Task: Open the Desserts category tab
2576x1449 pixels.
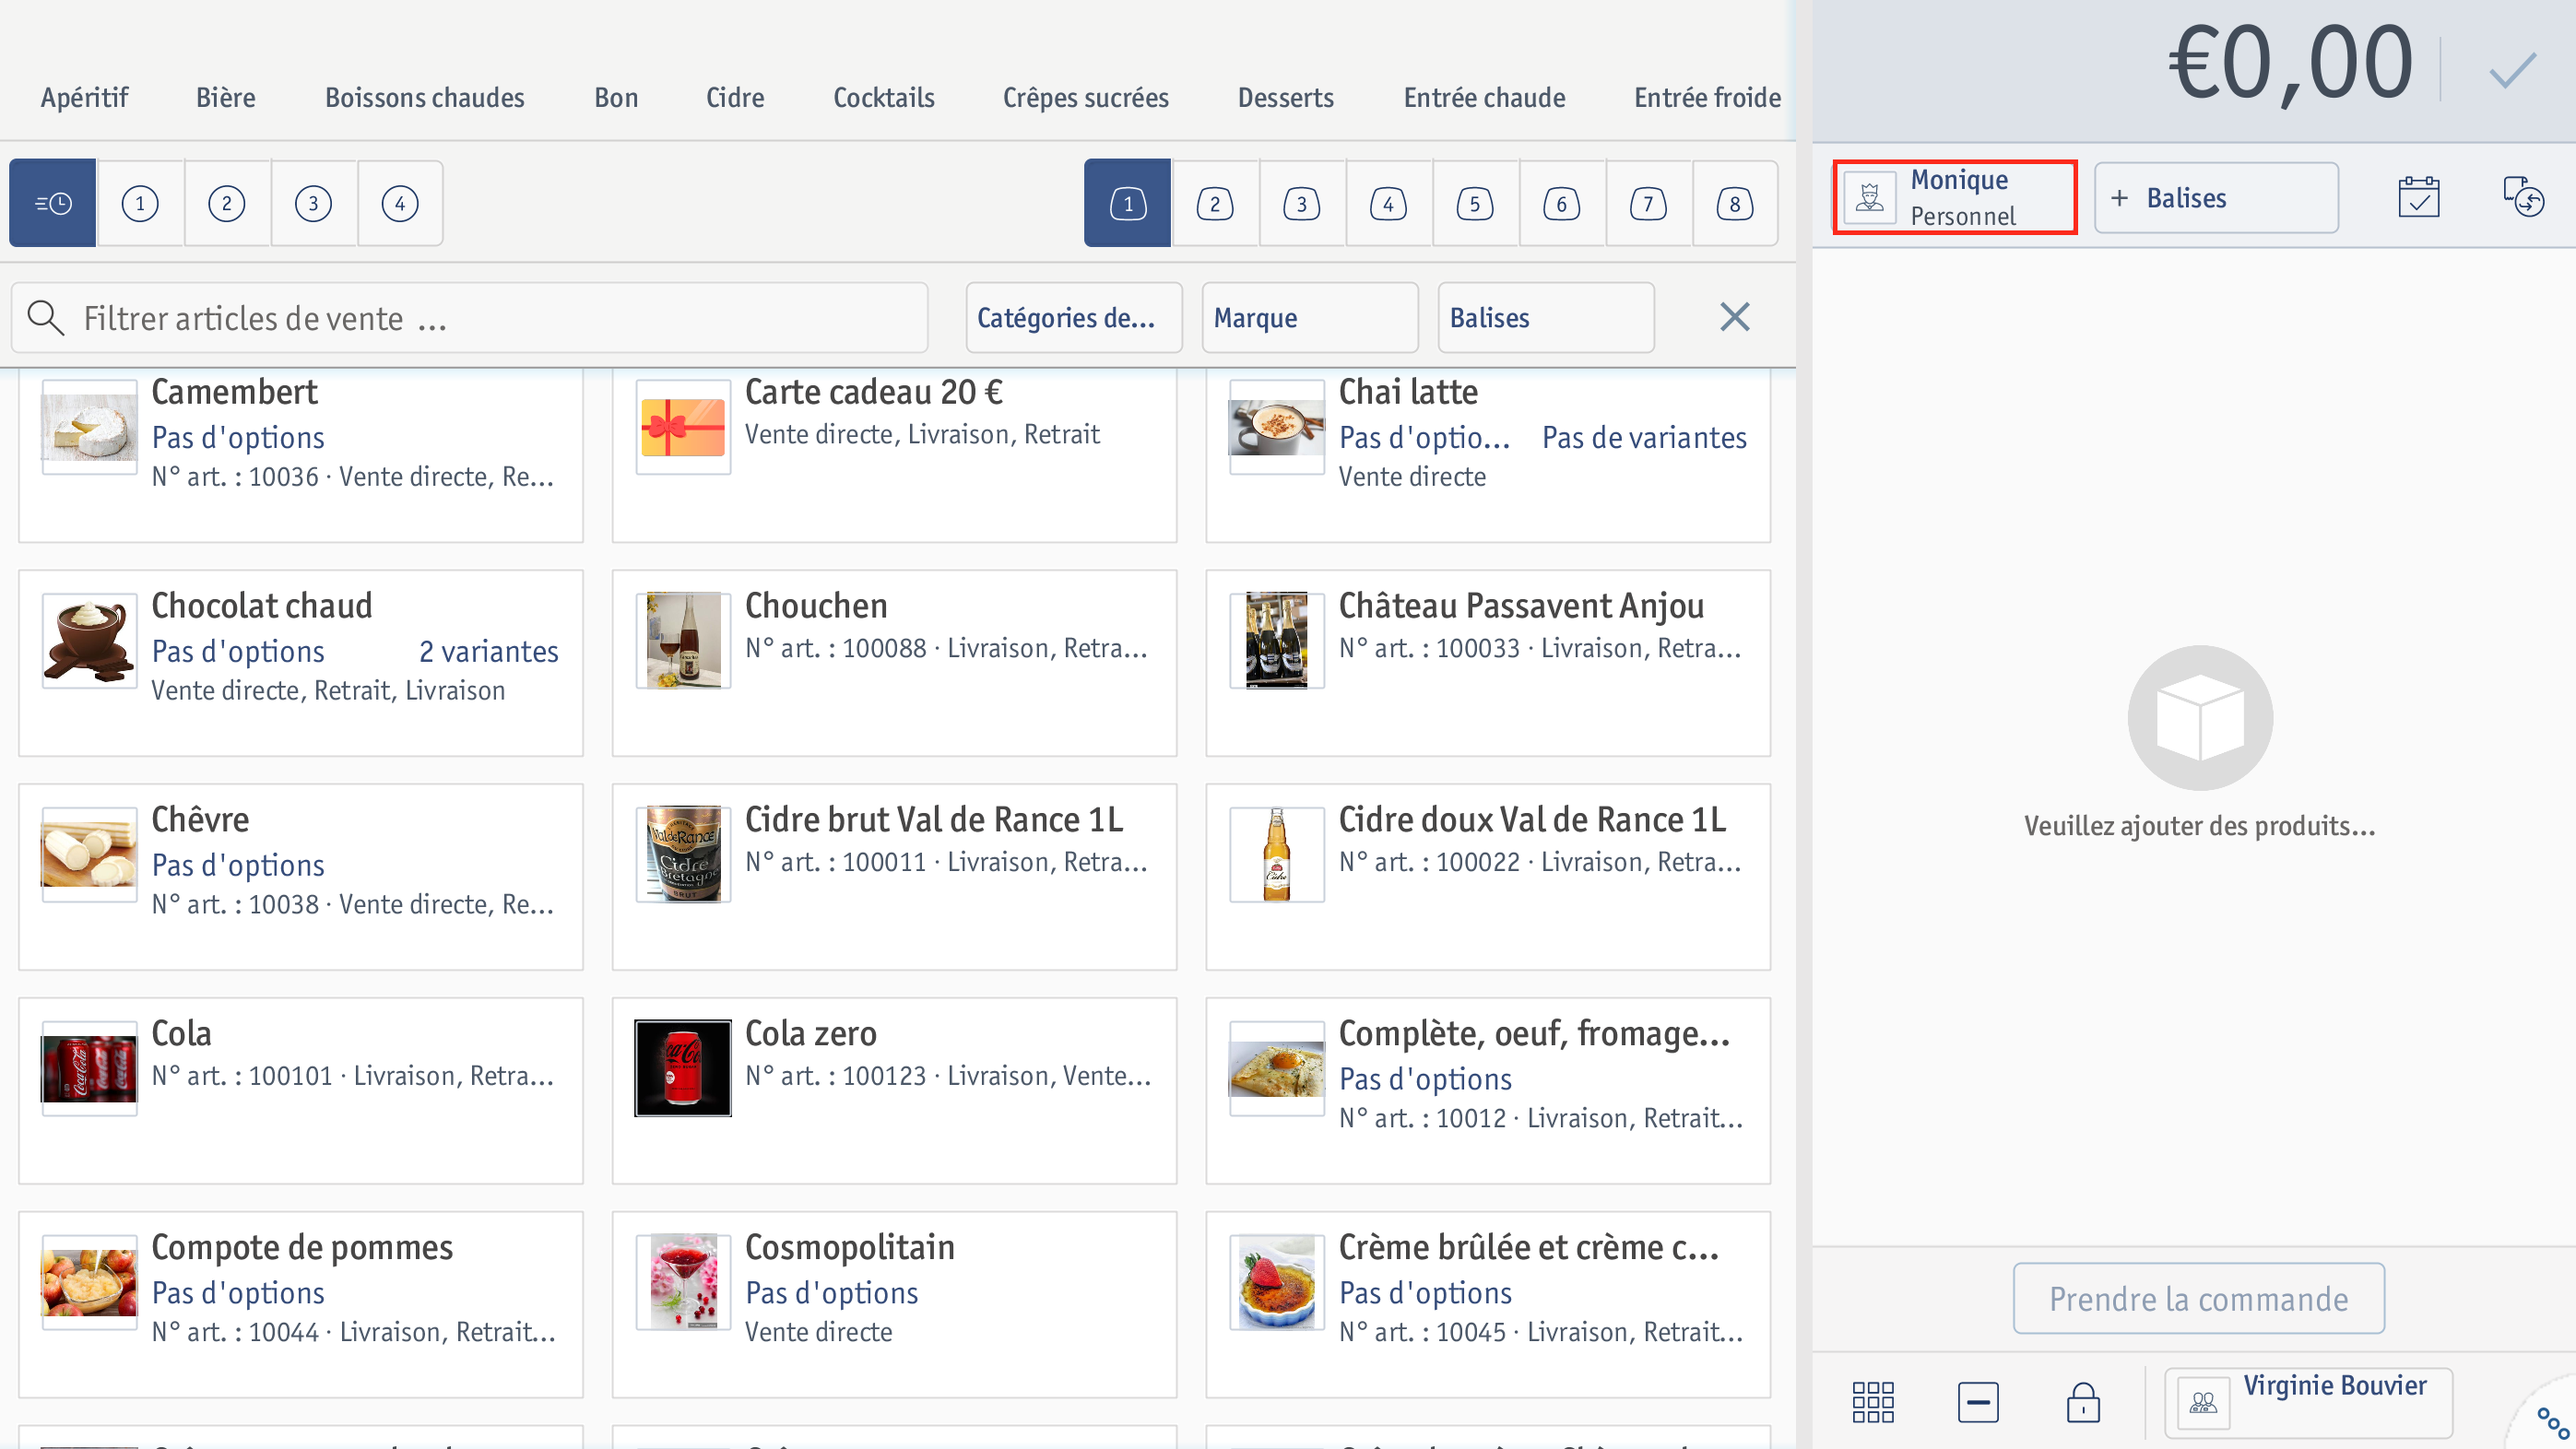Action: point(1285,97)
